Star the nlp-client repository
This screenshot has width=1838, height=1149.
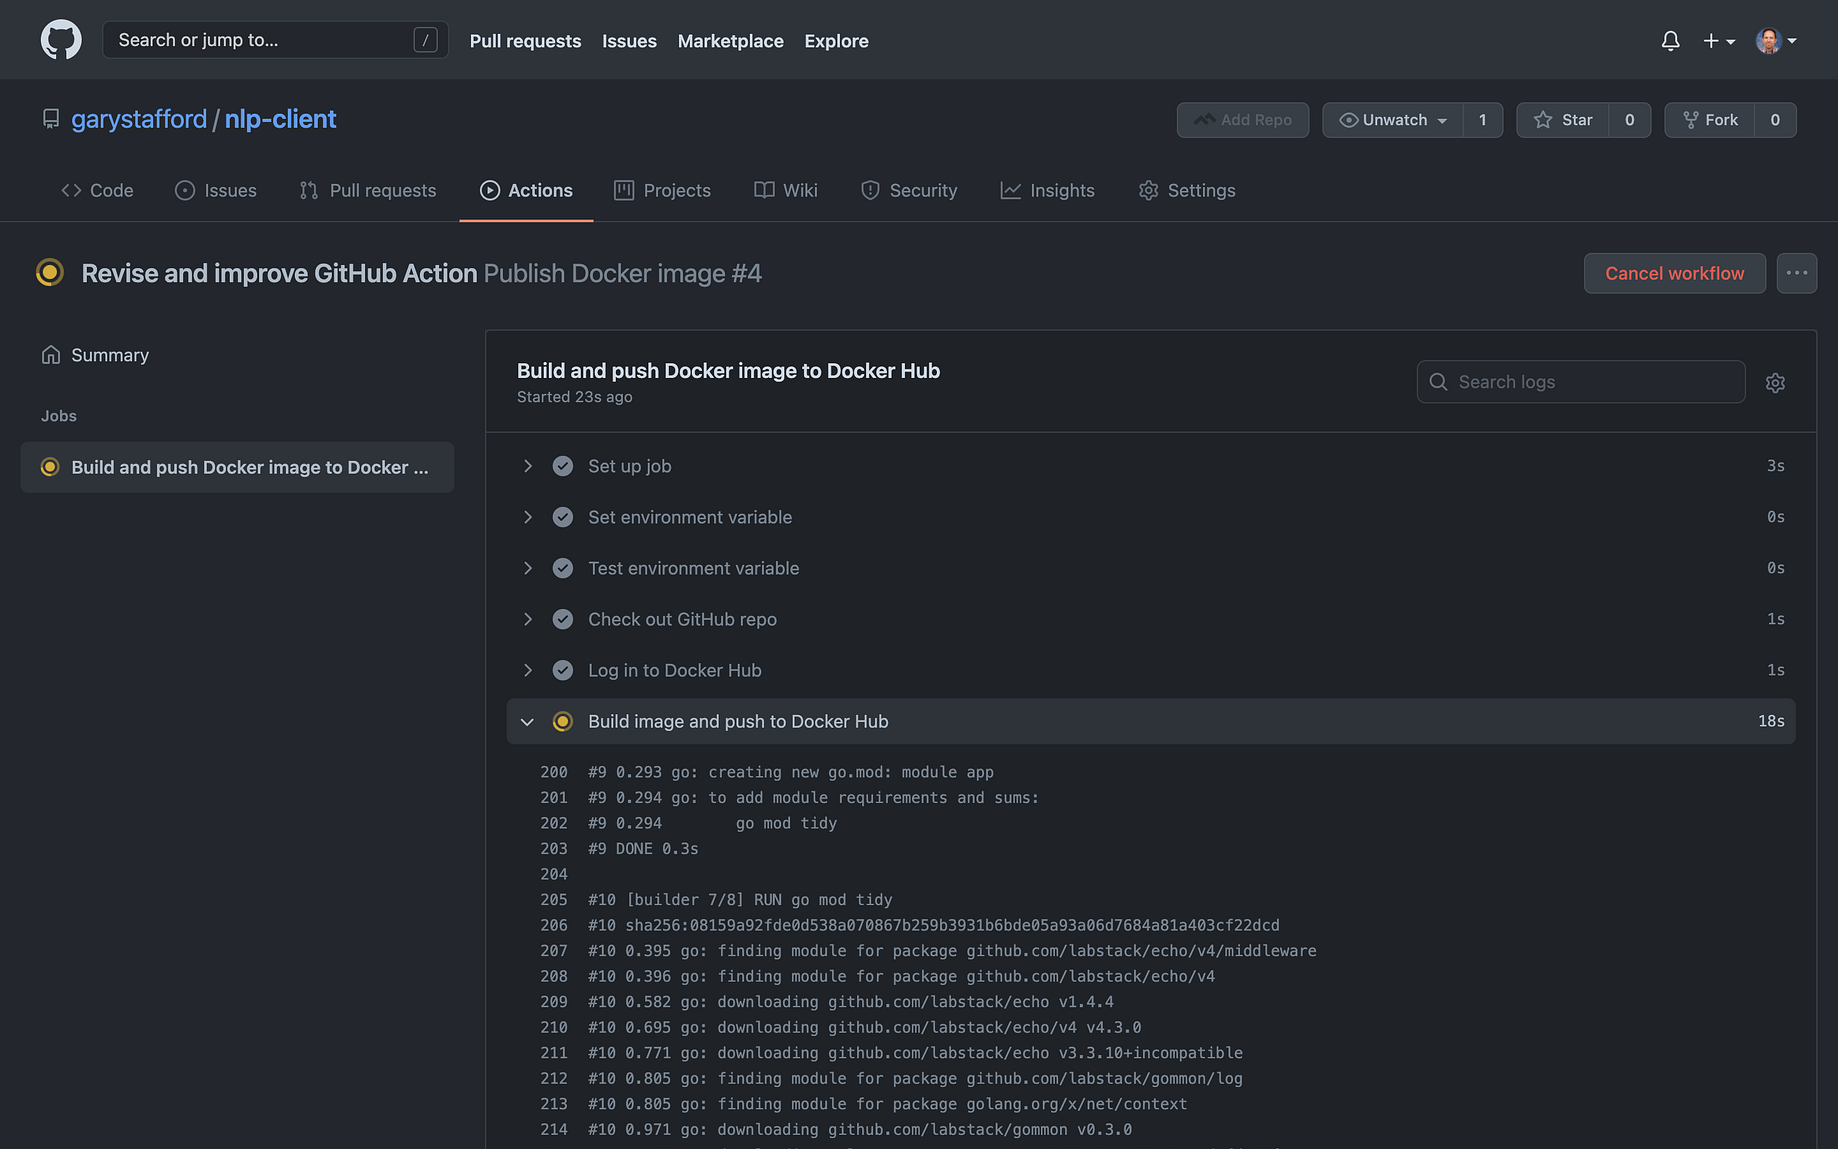[x=1563, y=120]
